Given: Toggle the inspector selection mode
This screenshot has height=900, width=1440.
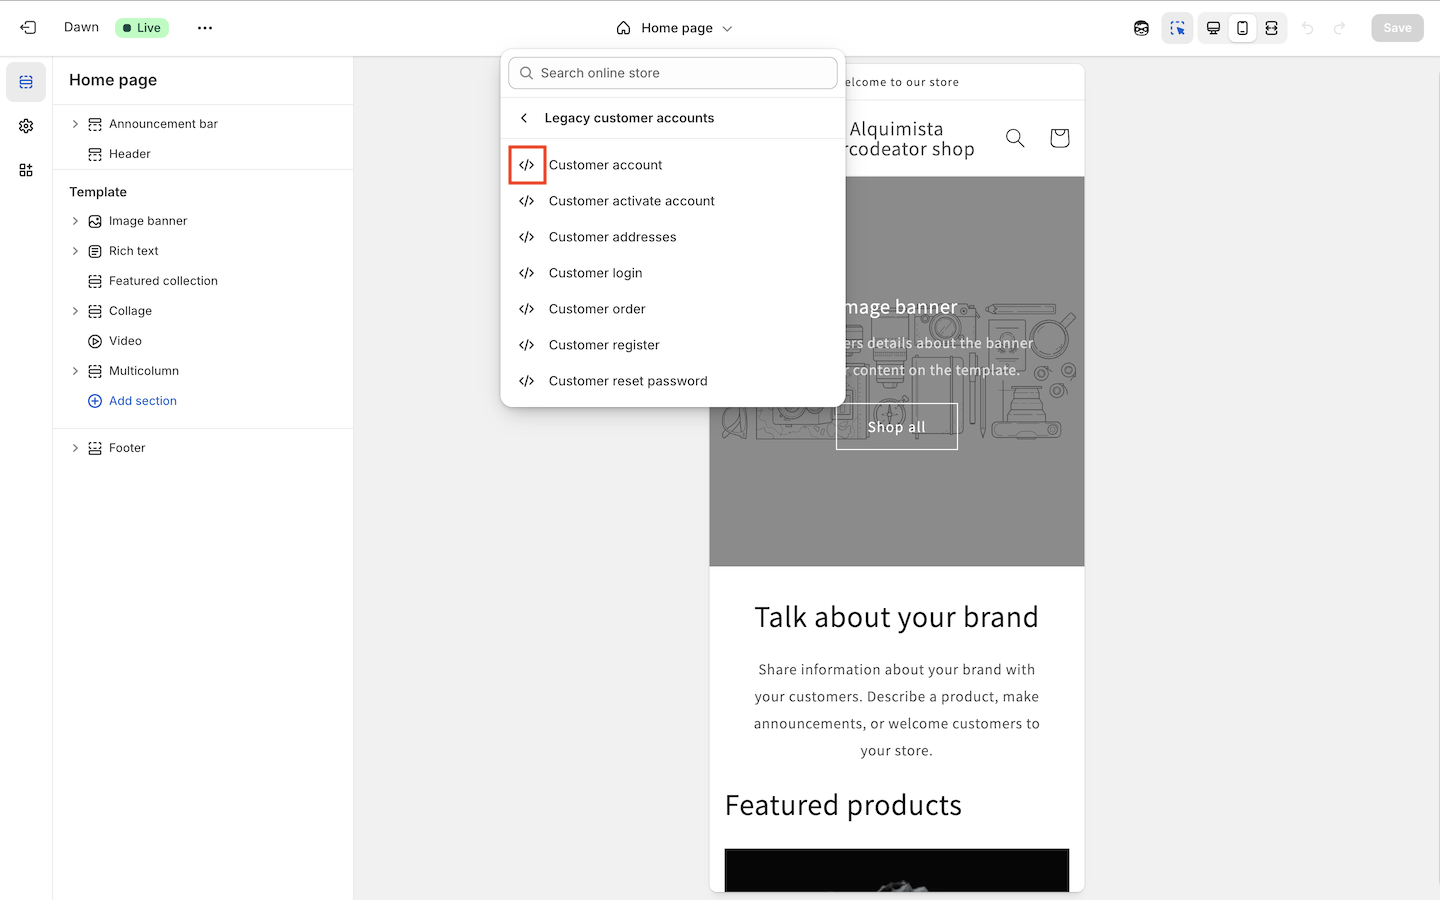Looking at the screenshot, I should [1177, 28].
